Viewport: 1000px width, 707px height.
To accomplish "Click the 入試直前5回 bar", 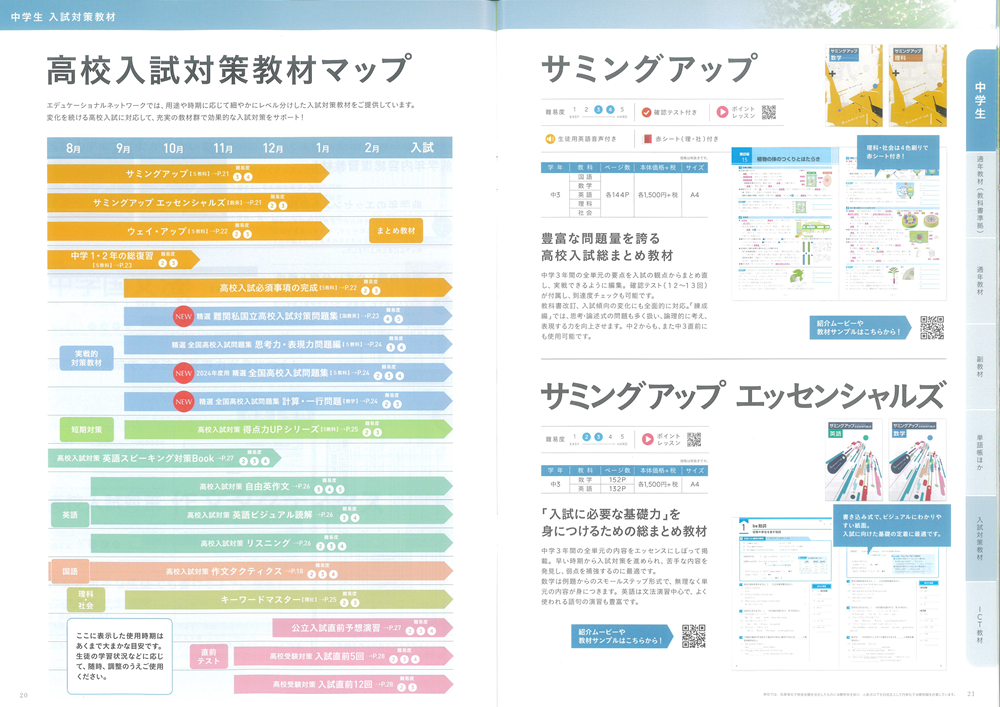I will point(344,657).
